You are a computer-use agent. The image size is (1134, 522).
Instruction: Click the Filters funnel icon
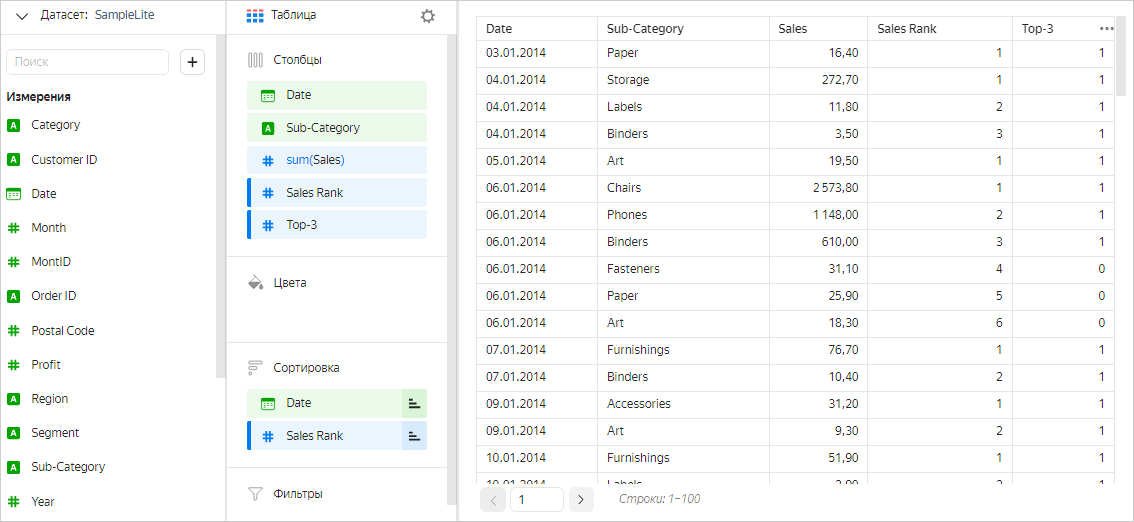255,494
